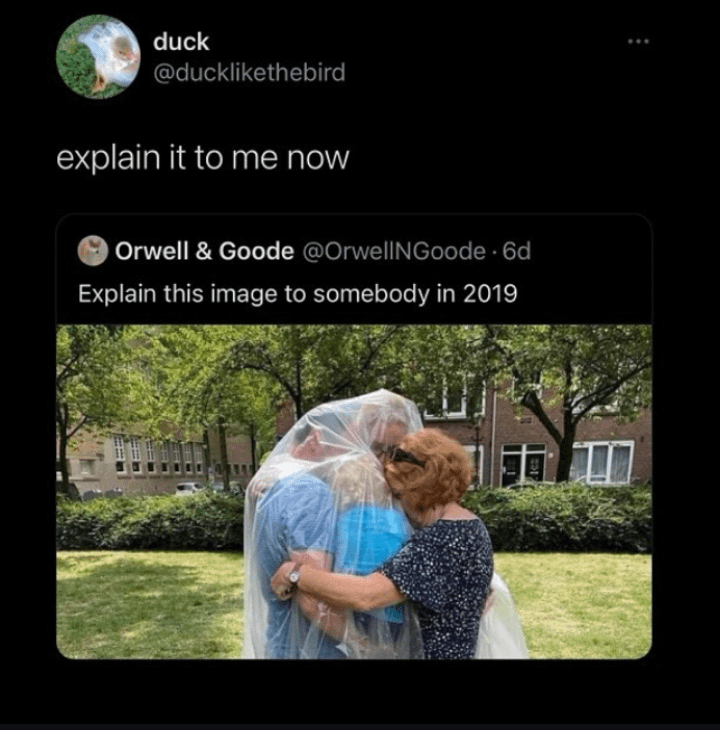Image resolution: width=720 pixels, height=730 pixels.
Task: Open the @ducklikethebird handle link
Action: [249, 73]
